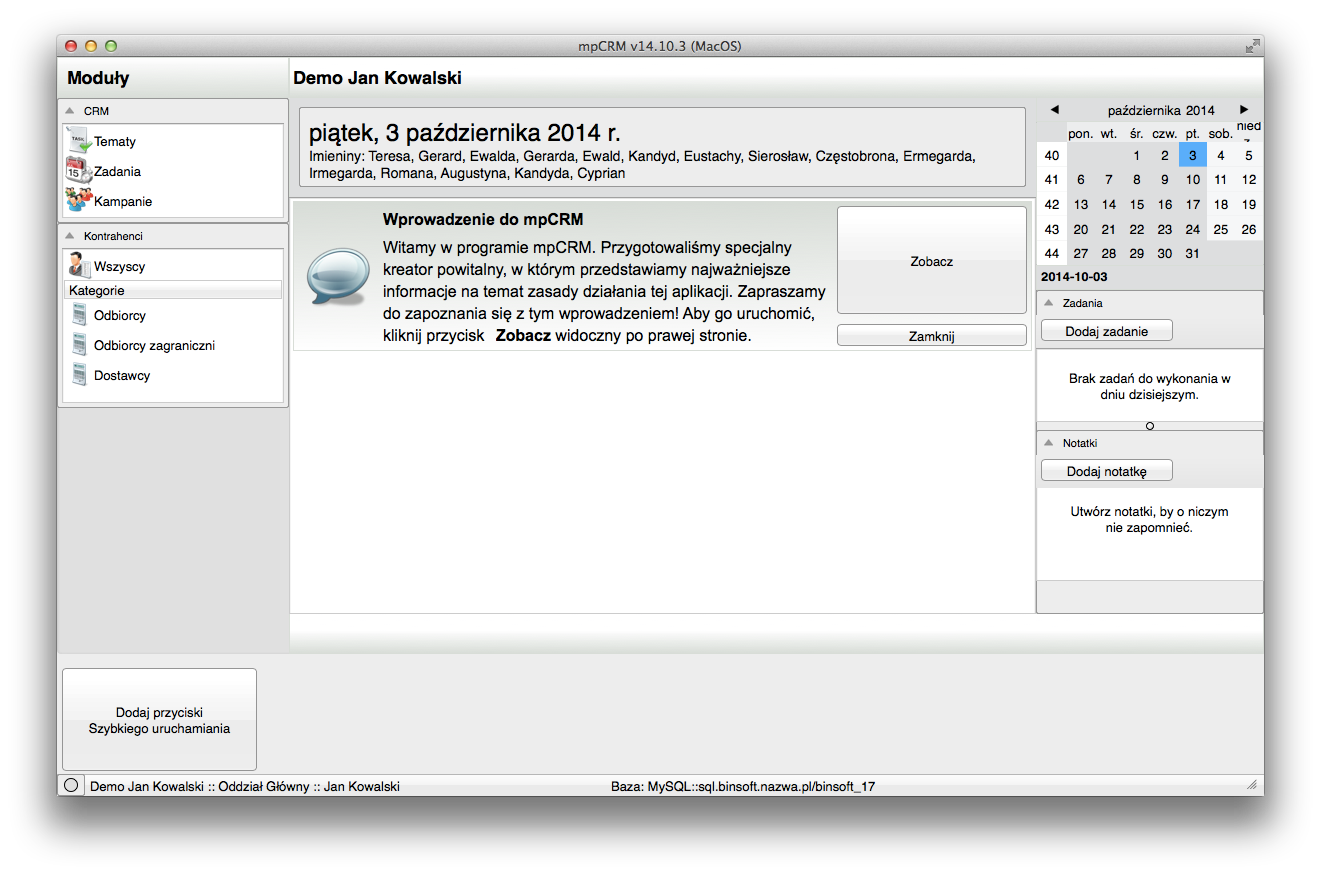Click the 'Demo Jan Kowalski' main header

(377, 78)
